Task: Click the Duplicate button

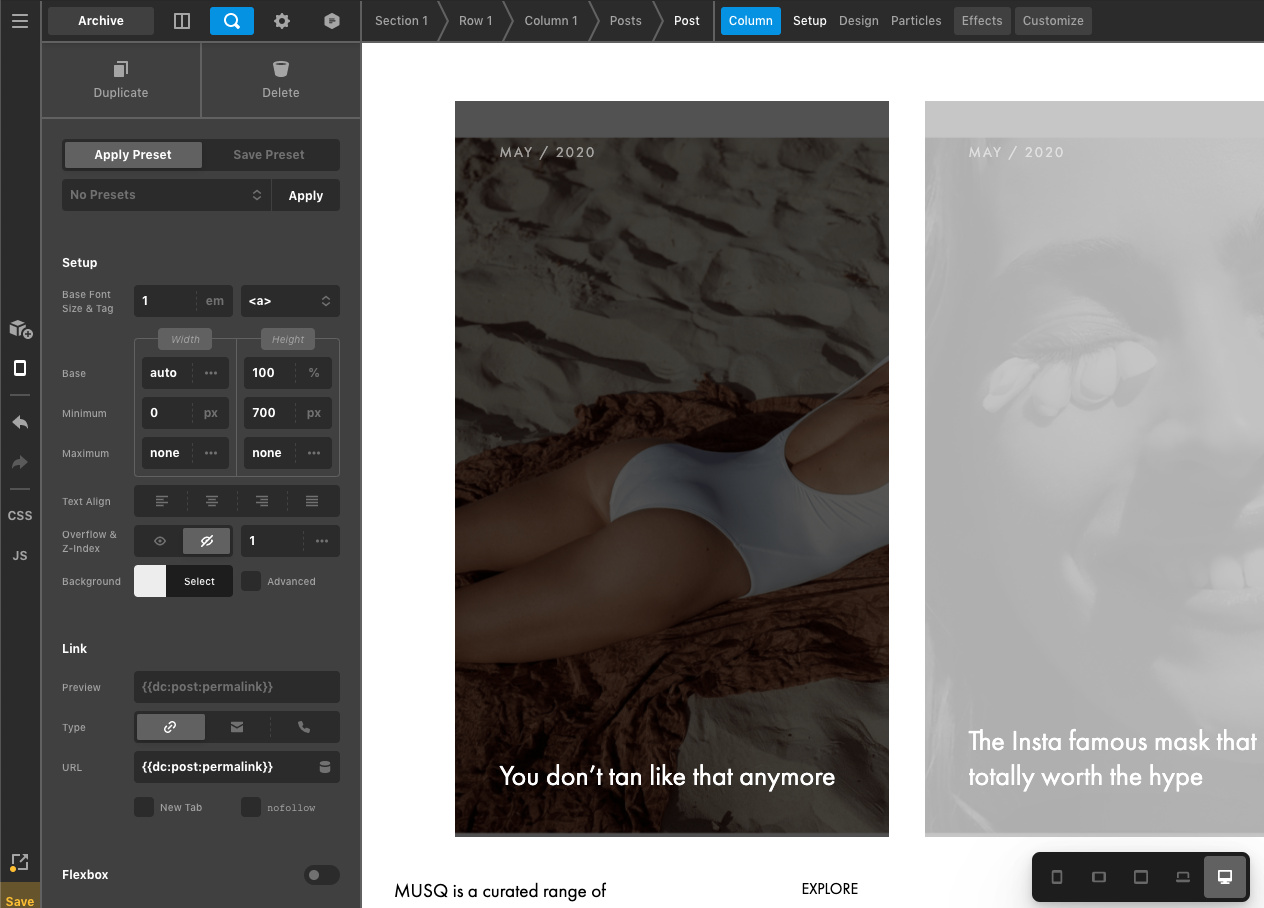Action: [x=121, y=80]
